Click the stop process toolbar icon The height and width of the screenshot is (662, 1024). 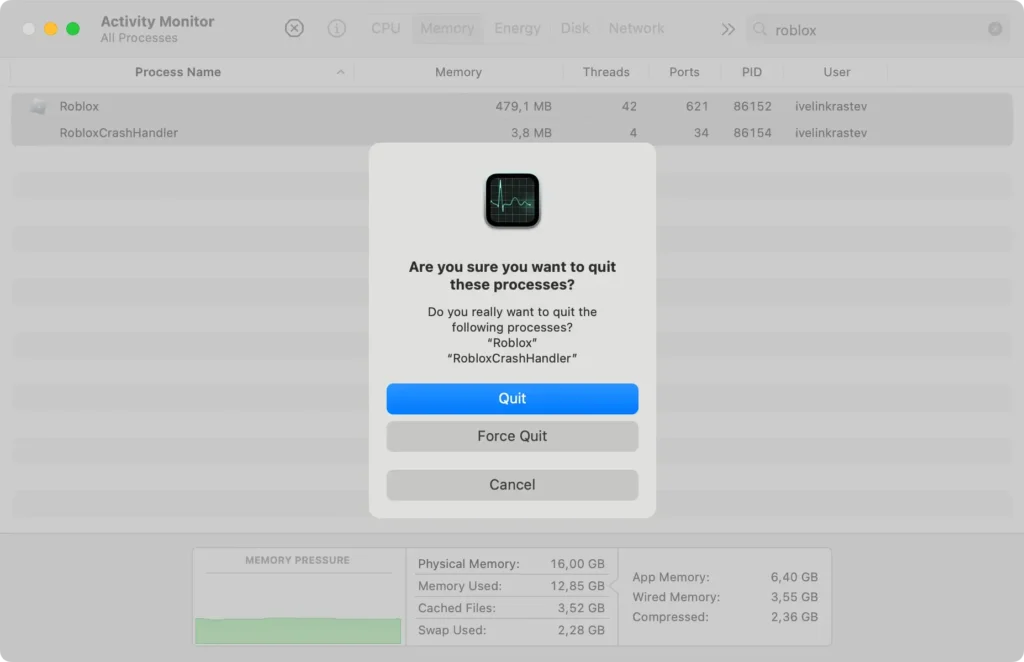[294, 29]
